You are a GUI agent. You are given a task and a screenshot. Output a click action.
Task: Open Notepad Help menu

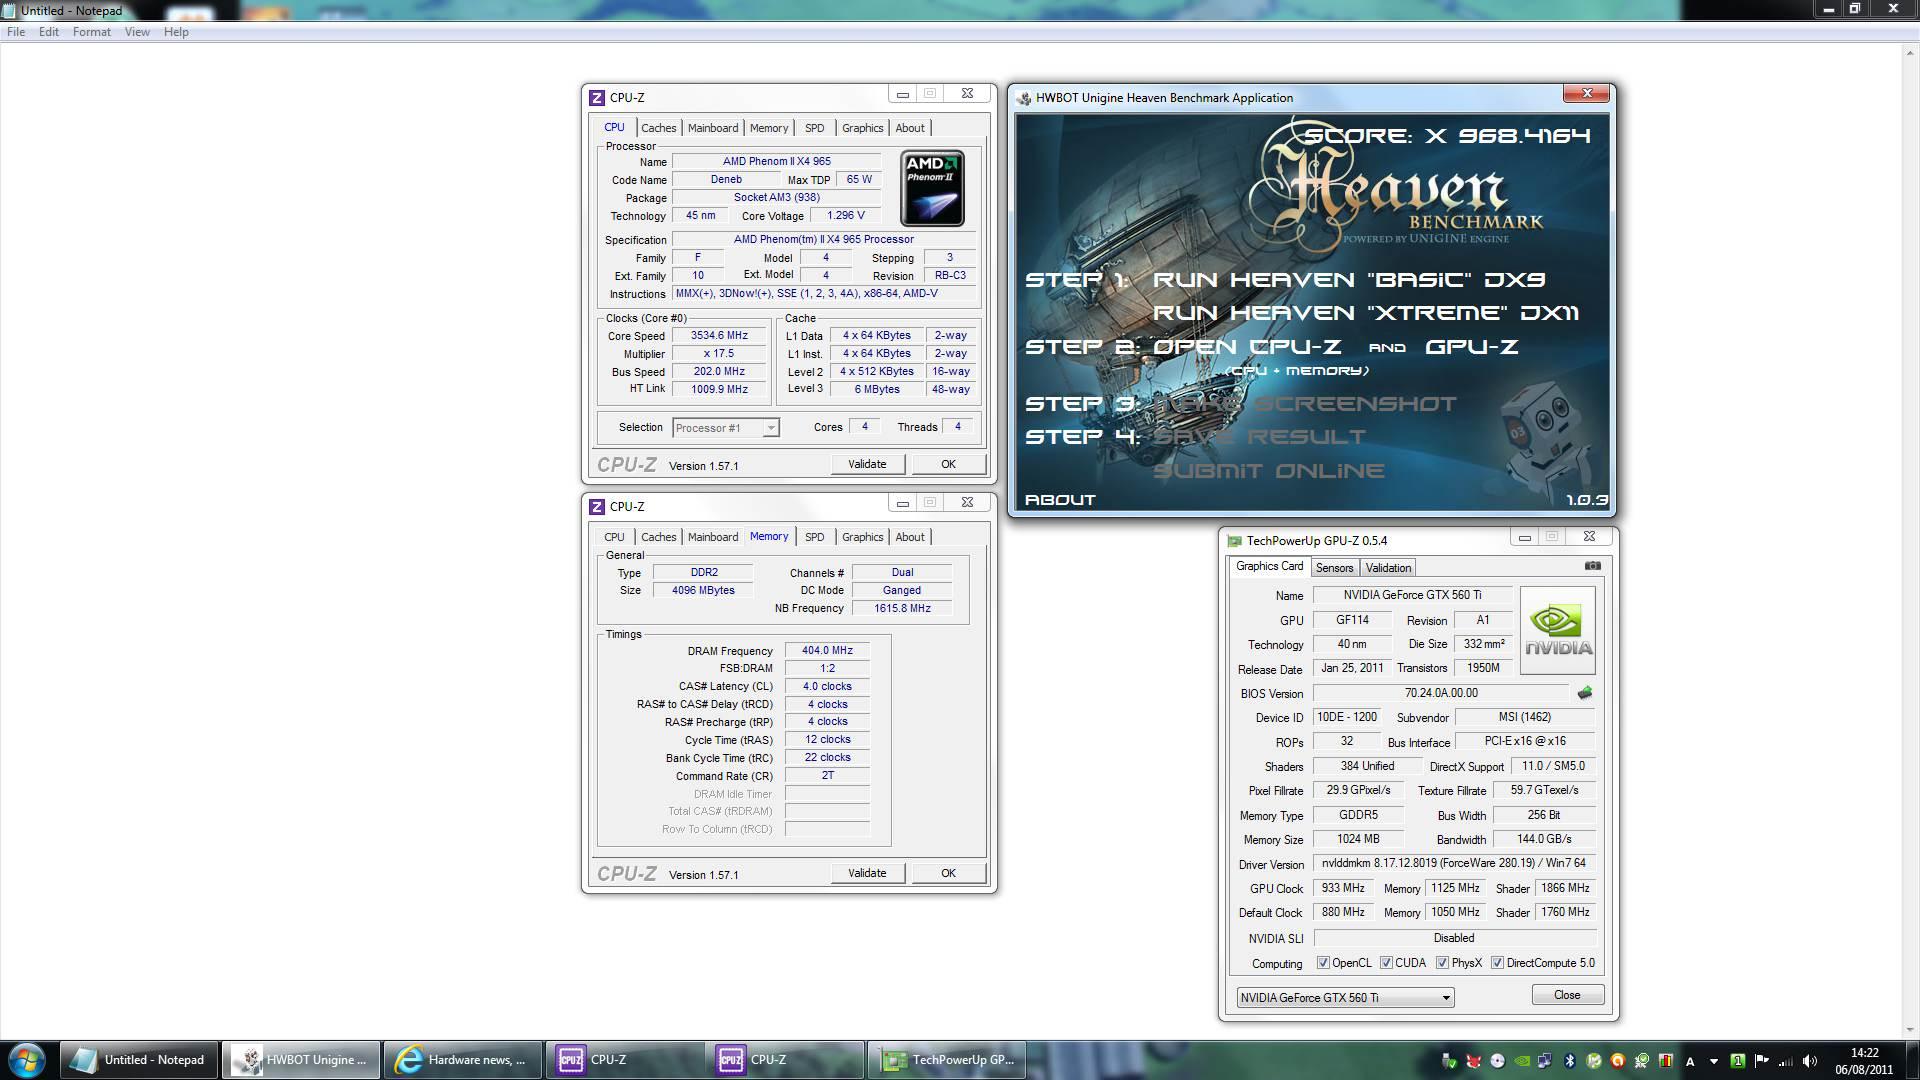(176, 32)
